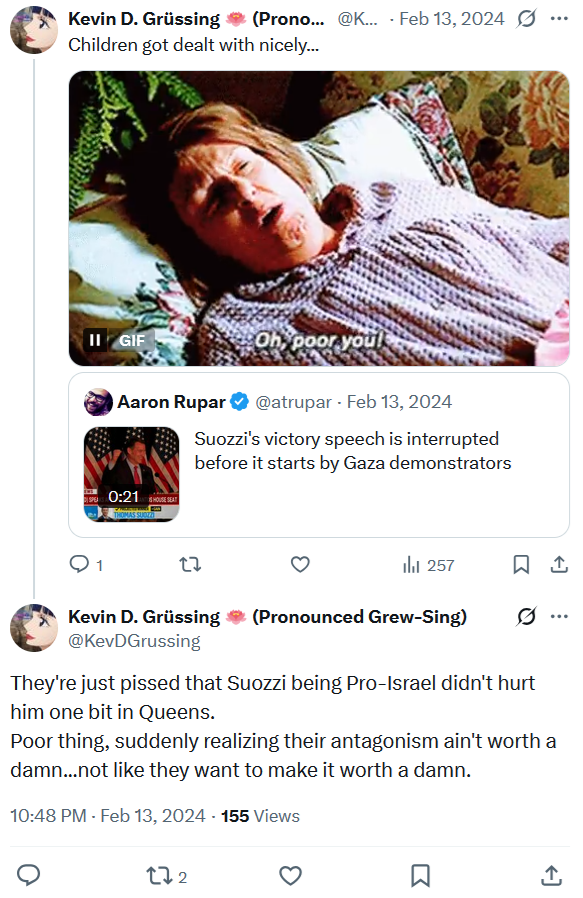Share the main tweet

click(551, 876)
